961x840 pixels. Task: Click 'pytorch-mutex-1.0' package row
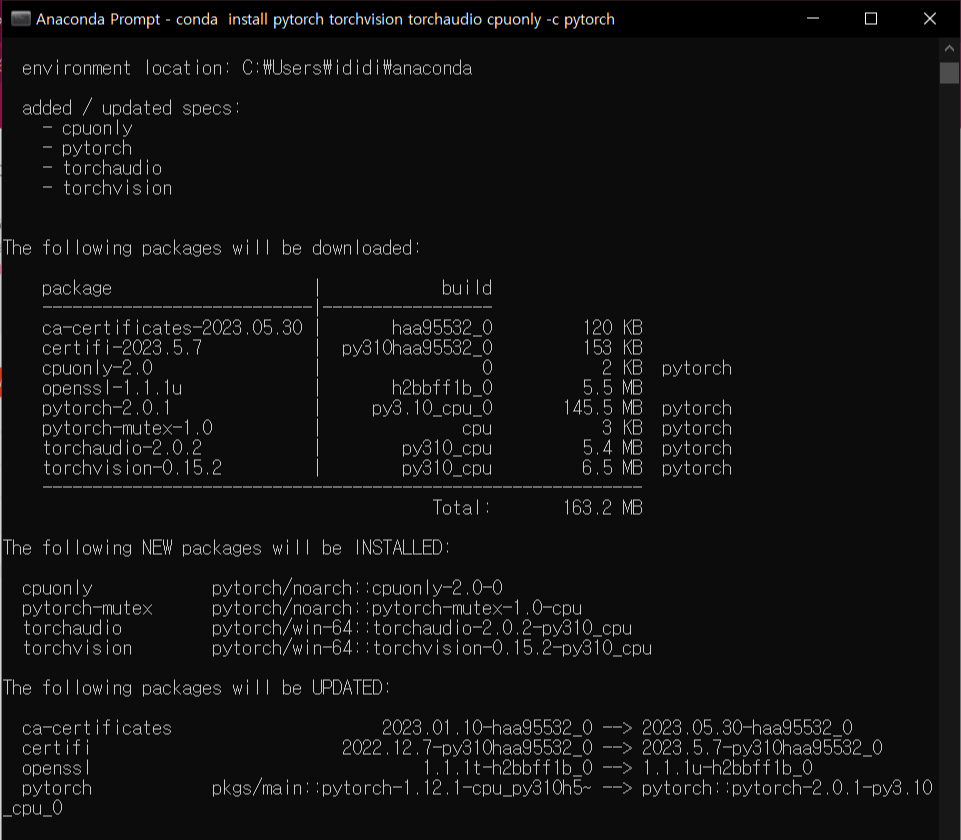click(x=387, y=428)
